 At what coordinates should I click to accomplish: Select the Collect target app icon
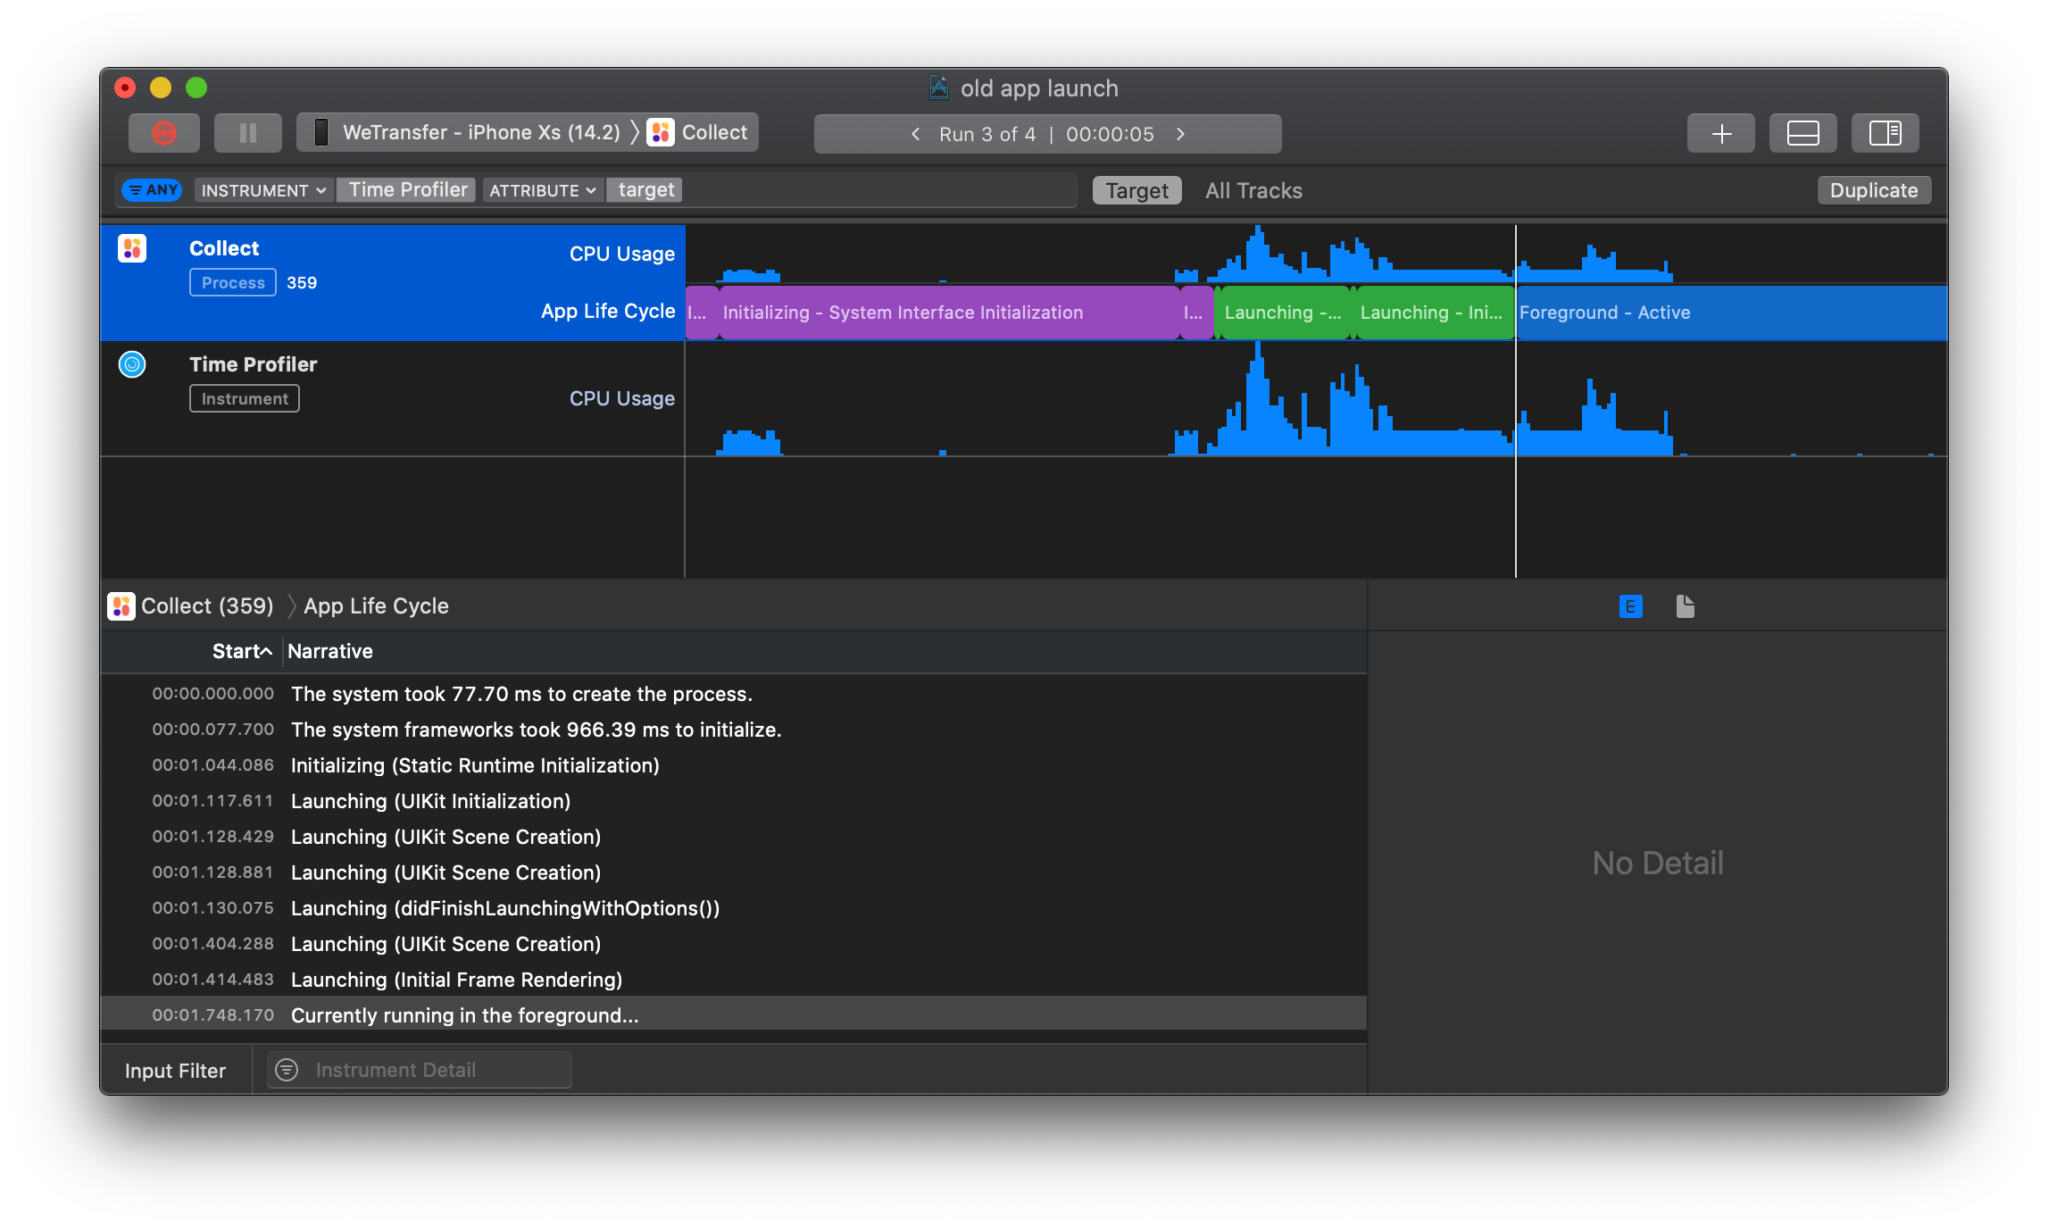click(x=661, y=133)
